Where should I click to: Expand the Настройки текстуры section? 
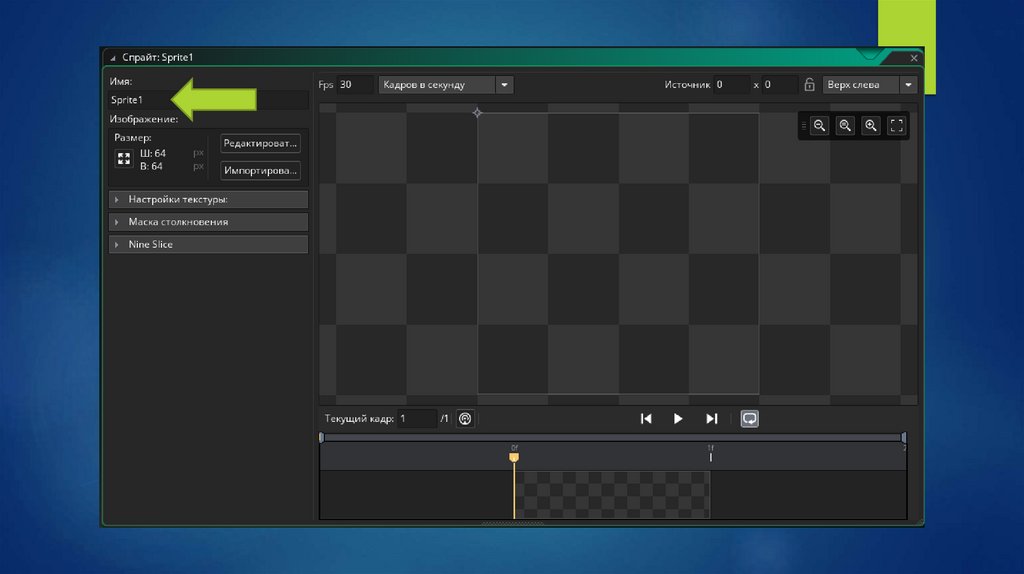(208, 199)
